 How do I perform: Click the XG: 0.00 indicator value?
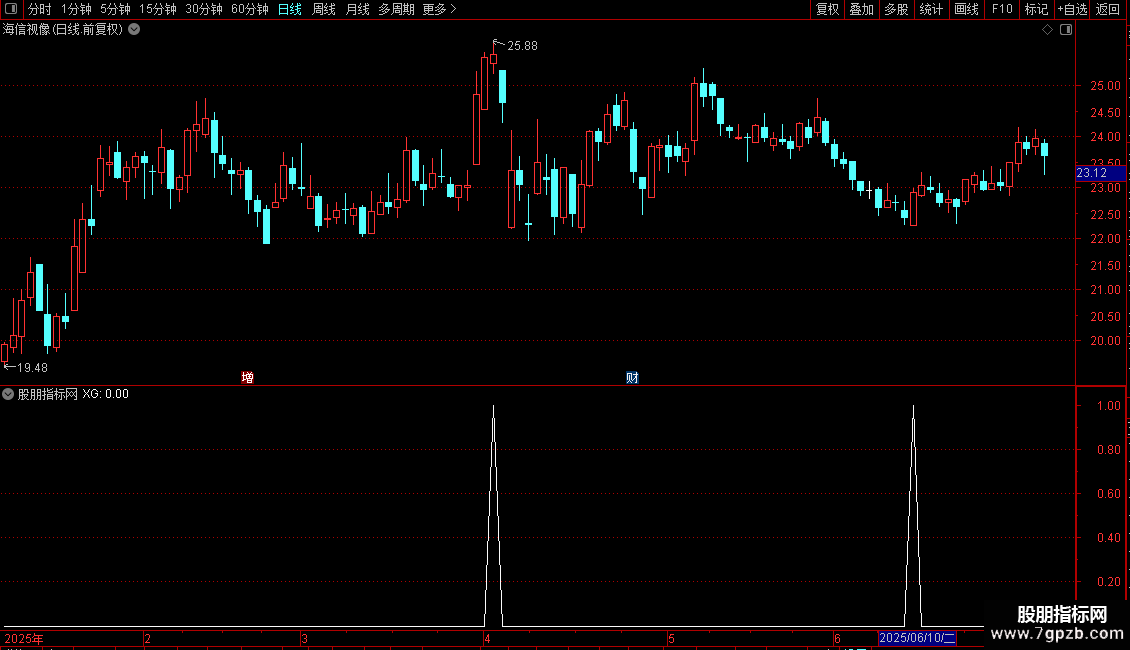tap(105, 394)
